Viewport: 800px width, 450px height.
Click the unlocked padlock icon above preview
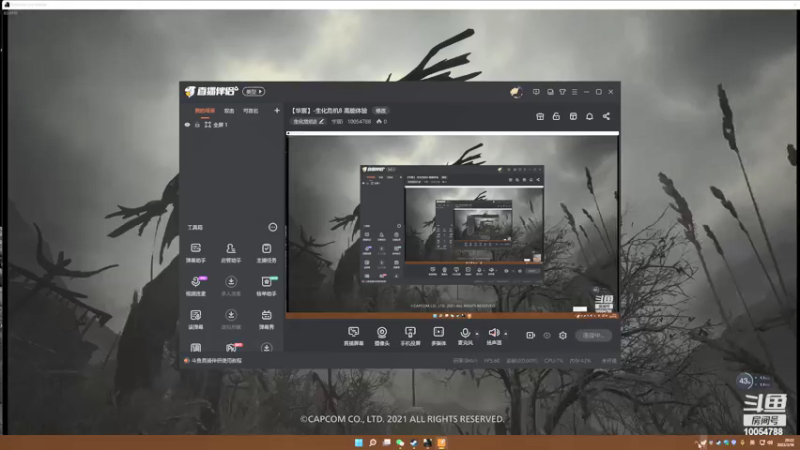point(556,116)
